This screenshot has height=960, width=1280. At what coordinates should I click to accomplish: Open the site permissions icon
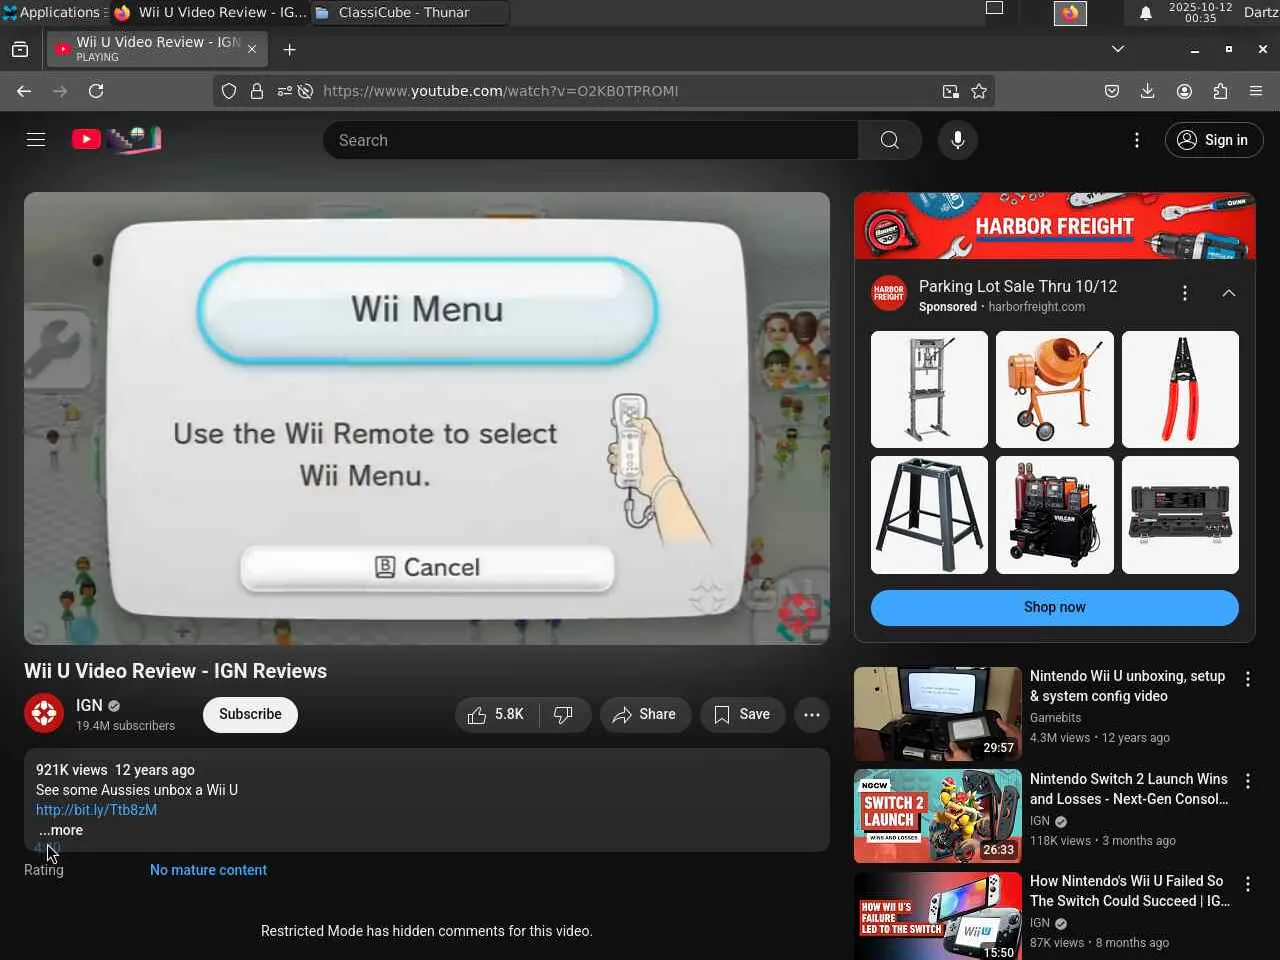[285, 91]
